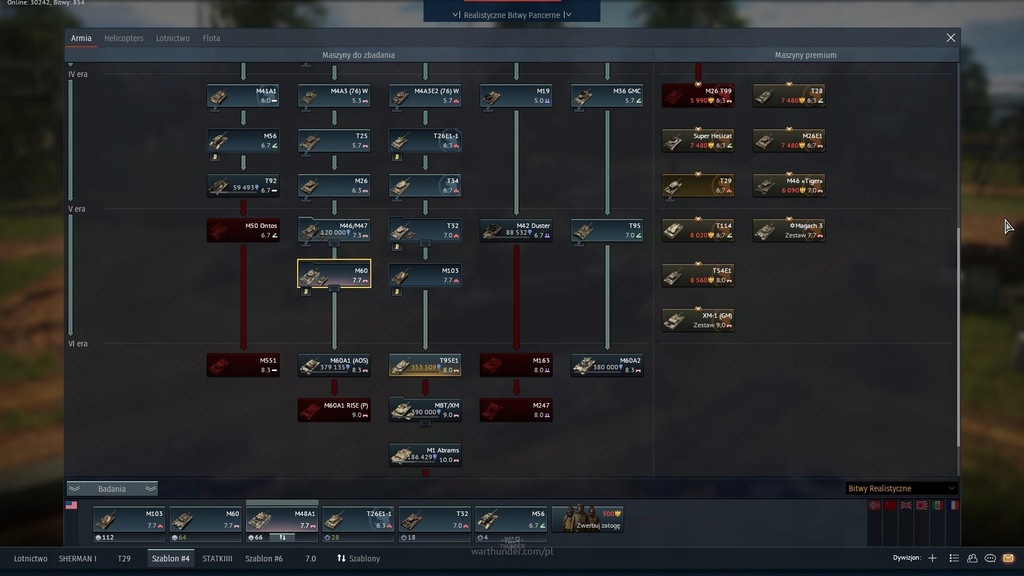Select the T92 vehicle card
This screenshot has width=1024, height=576.
[x=243, y=185]
